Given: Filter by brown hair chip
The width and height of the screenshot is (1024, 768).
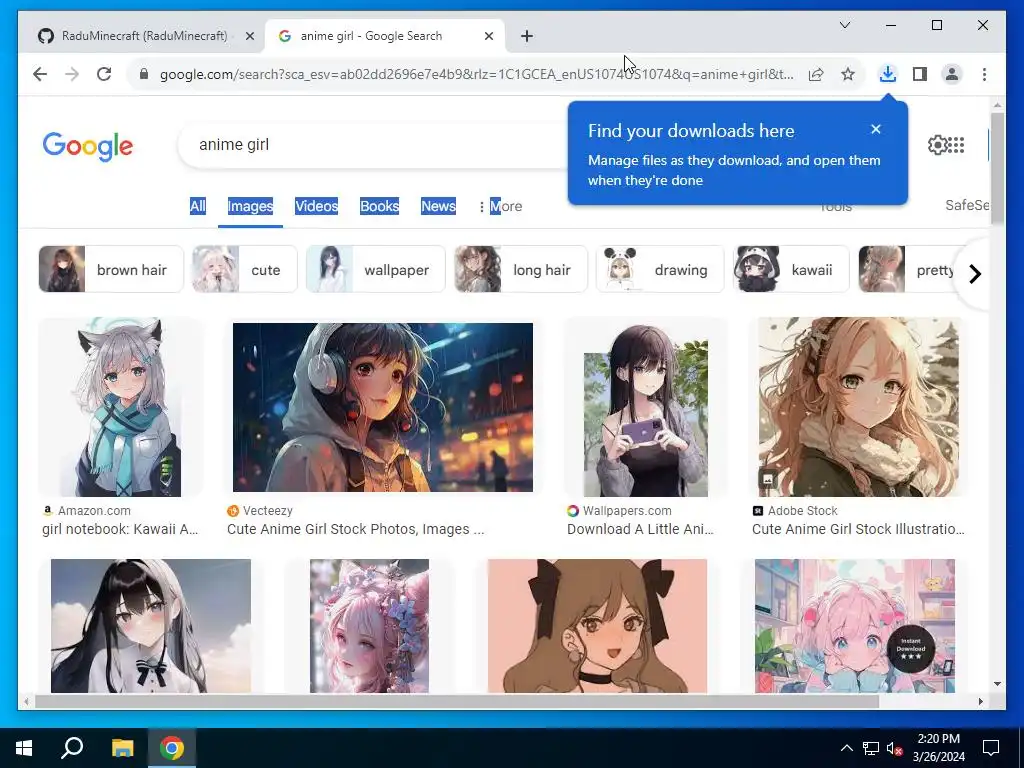Looking at the screenshot, I should [x=111, y=269].
